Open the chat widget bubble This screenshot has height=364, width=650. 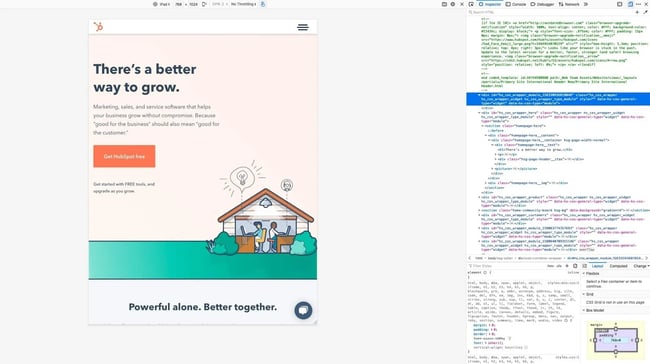303,310
